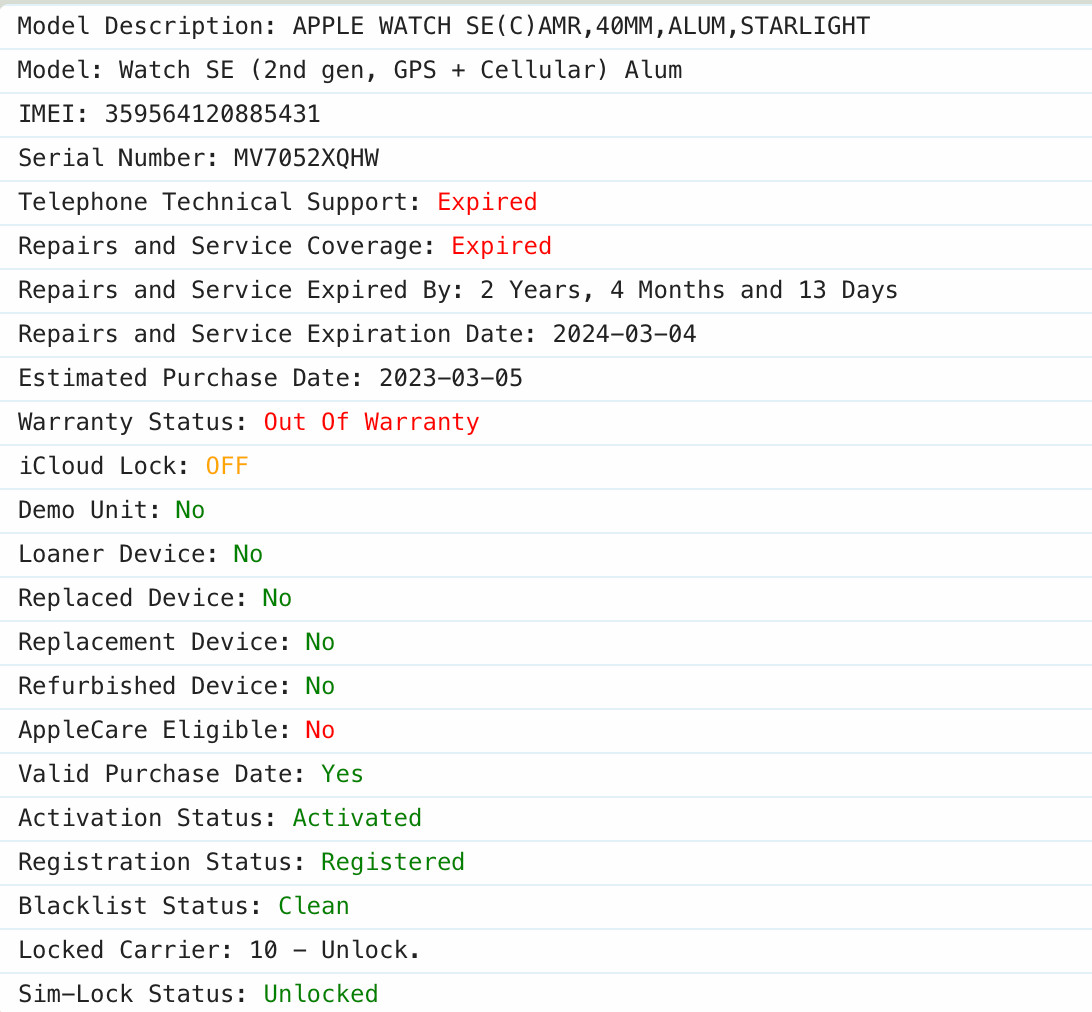Screen dimensions: 1092x1012
Task: Click the Estimated Purchase Date label
Action: (x=191, y=377)
